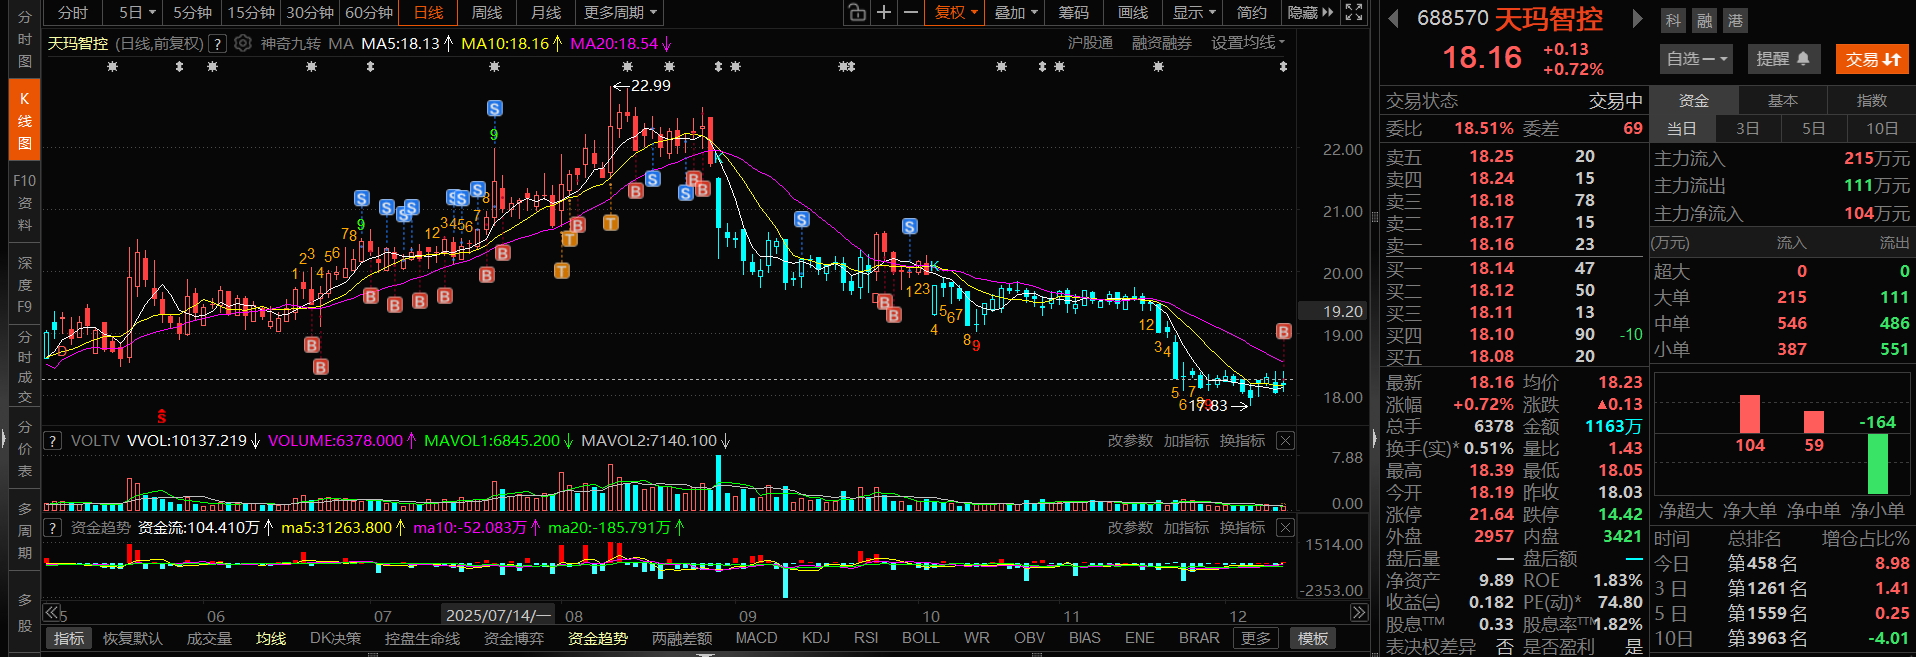Screen dimensions: 1916x657
Task: Close the 资金趋势 indicator panel
Action: 1285,527
